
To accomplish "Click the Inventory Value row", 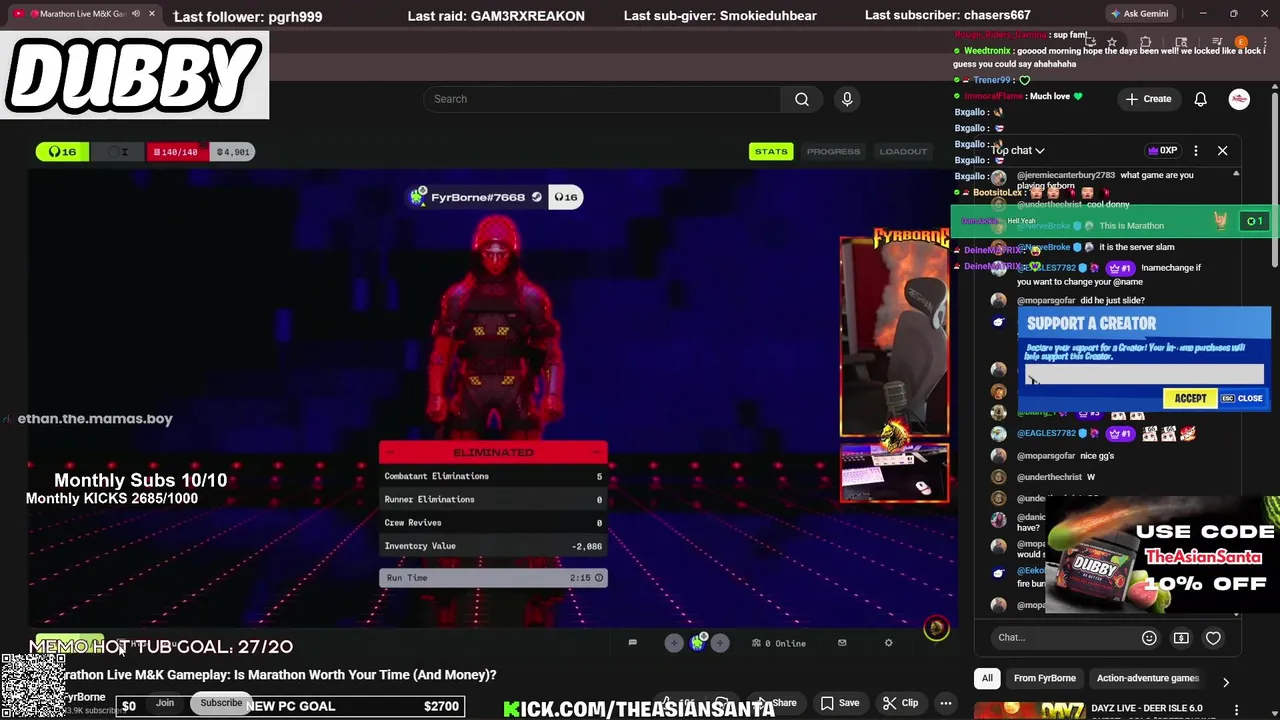I will coord(493,546).
